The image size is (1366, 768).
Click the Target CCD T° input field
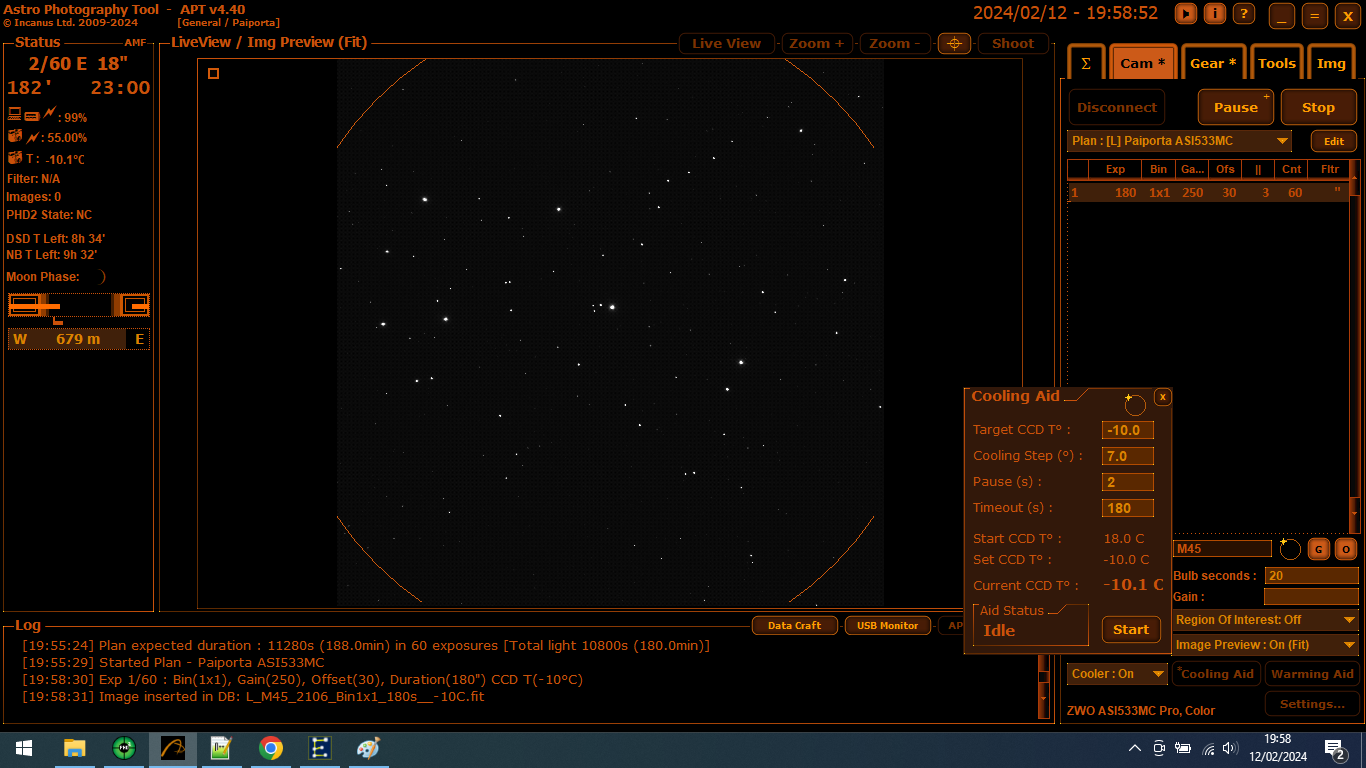1128,430
